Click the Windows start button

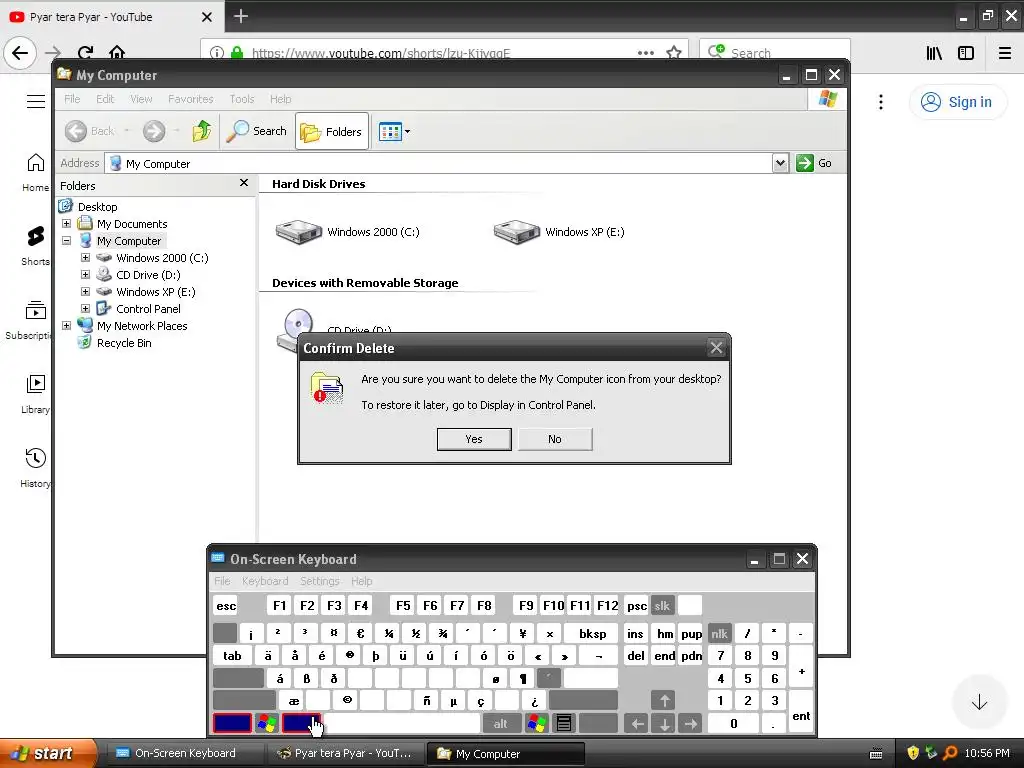pos(48,753)
